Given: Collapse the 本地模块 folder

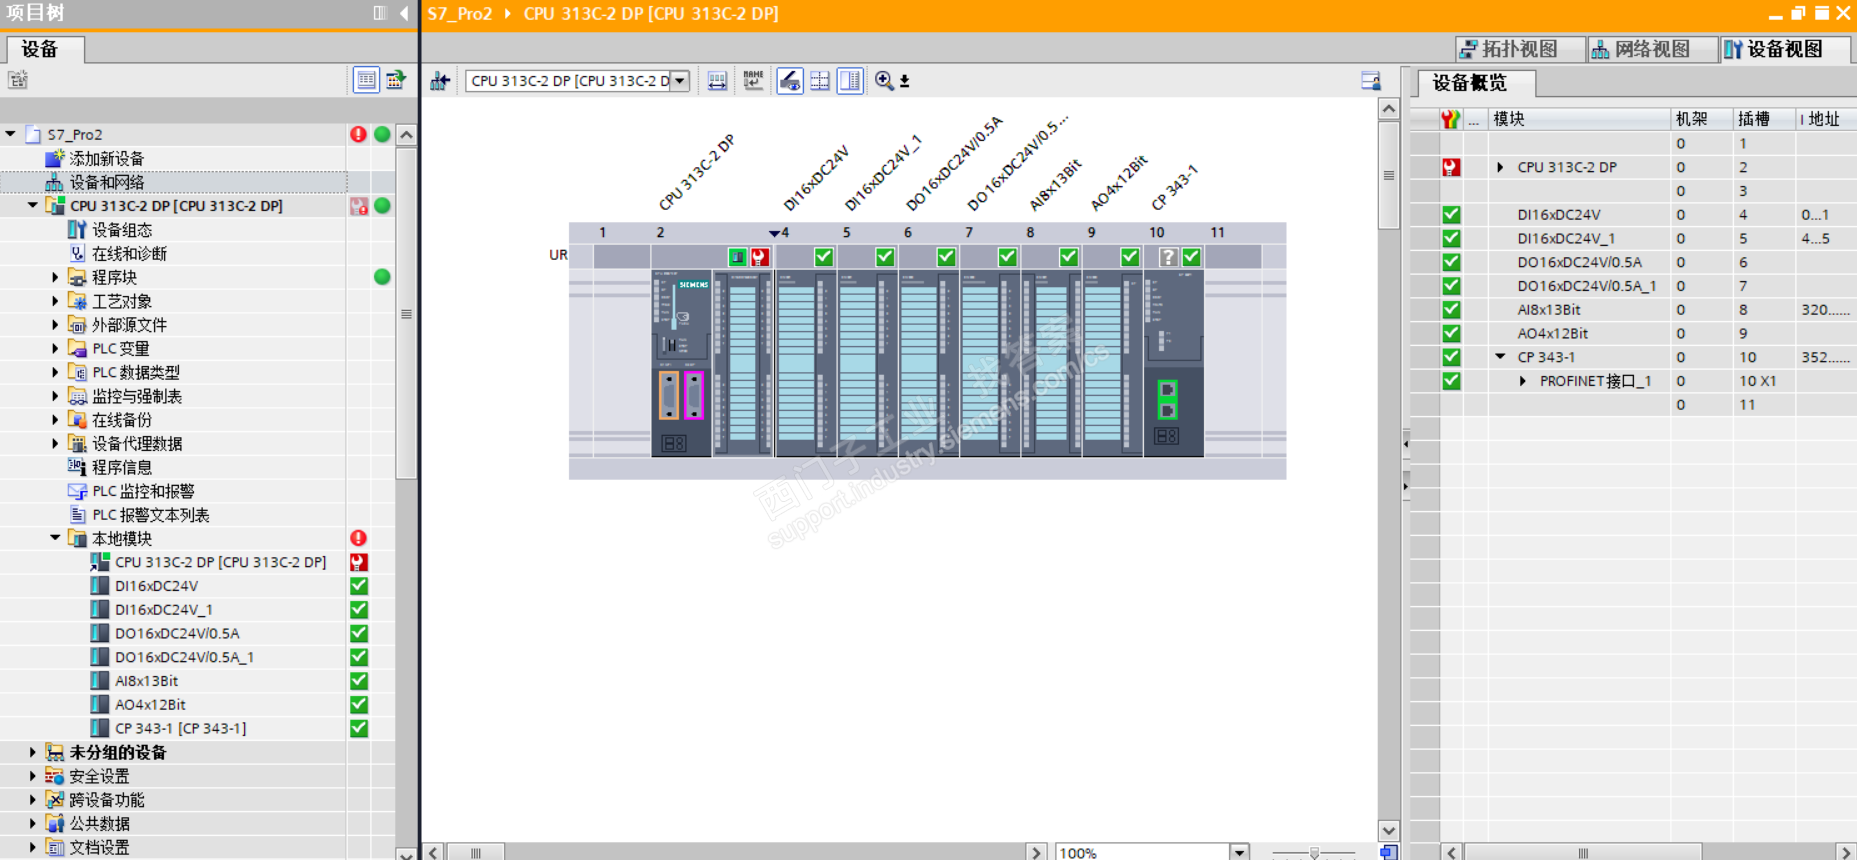Looking at the screenshot, I should click(55, 538).
